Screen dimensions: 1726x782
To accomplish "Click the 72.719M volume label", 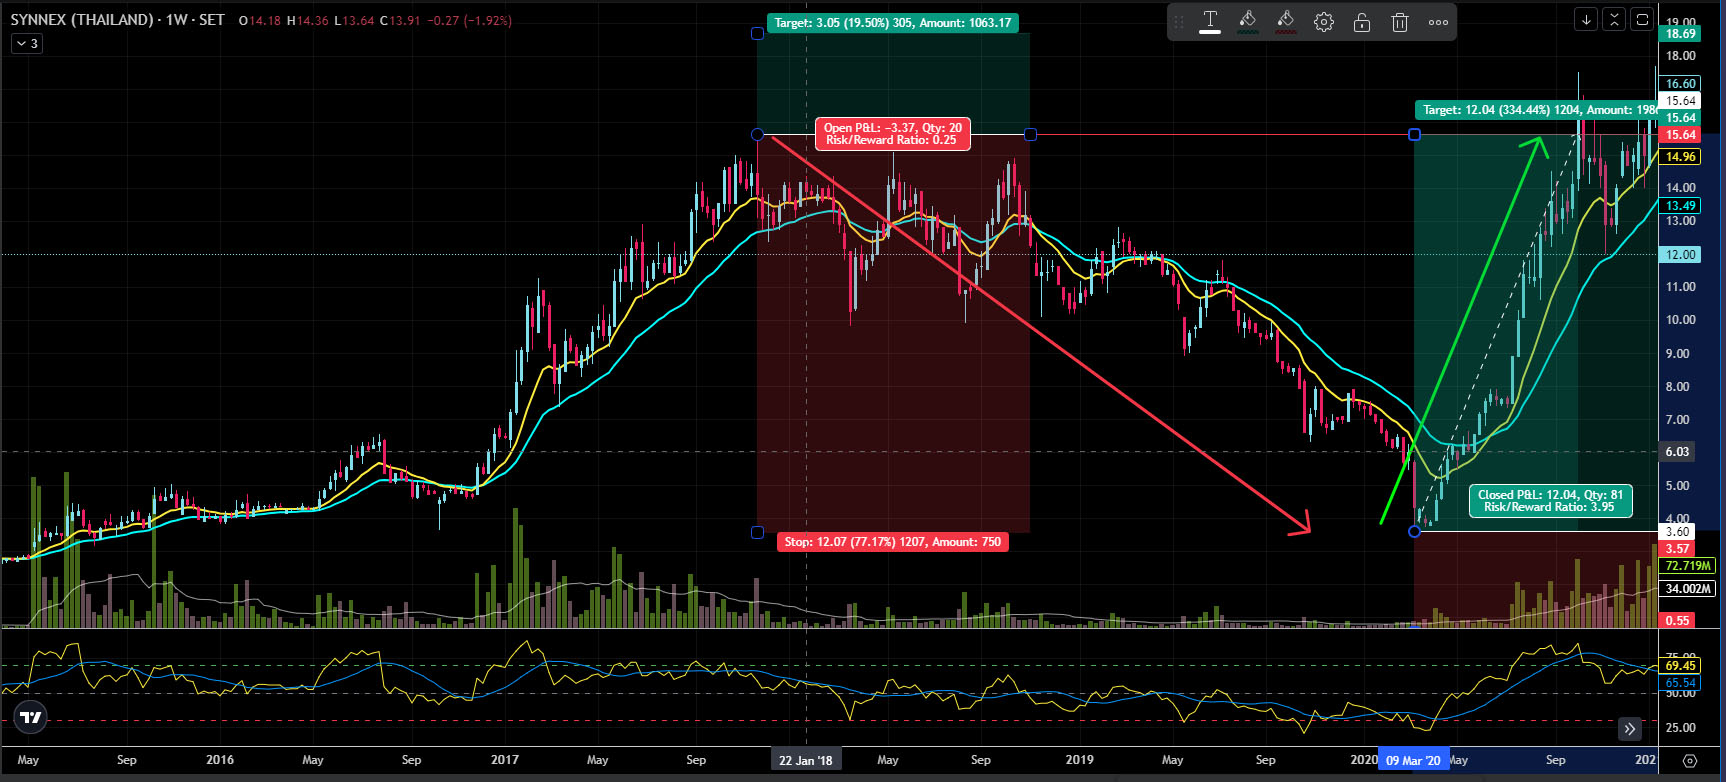I will point(1687,566).
